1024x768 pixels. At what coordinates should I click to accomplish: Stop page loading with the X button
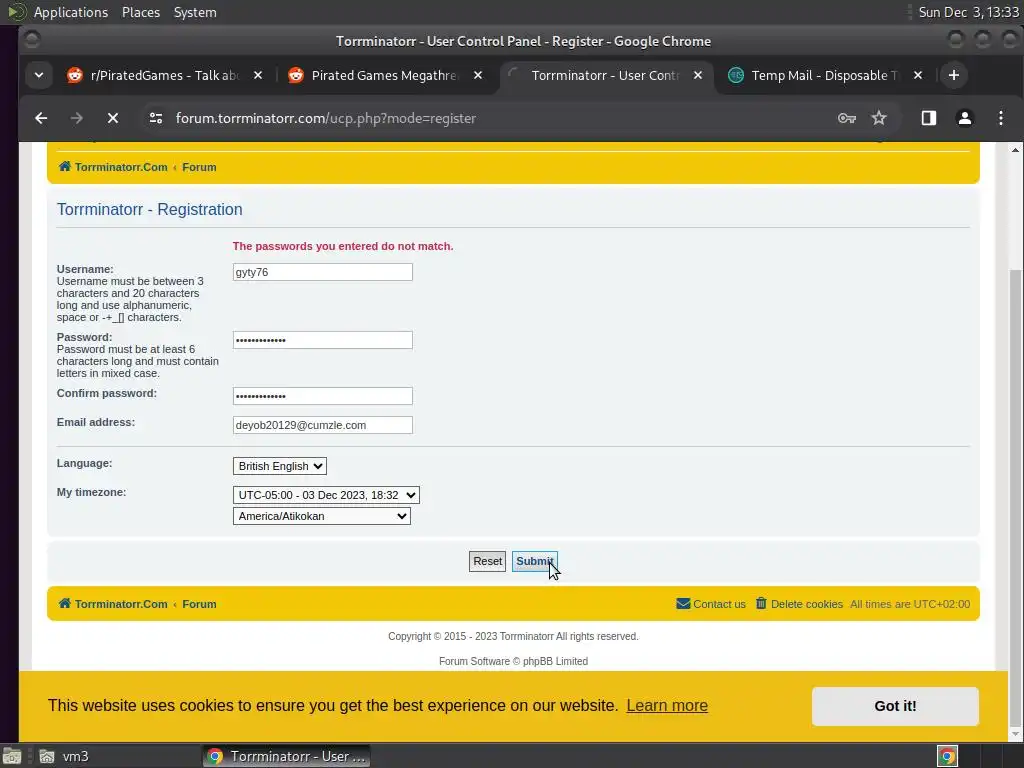click(112, 118)
